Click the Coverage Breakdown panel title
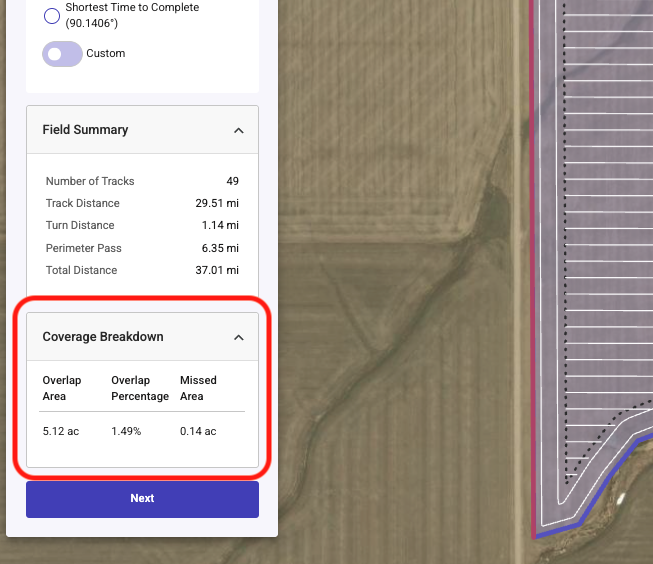The width and height of the screenshot is (653, 564). click(103, 337)
